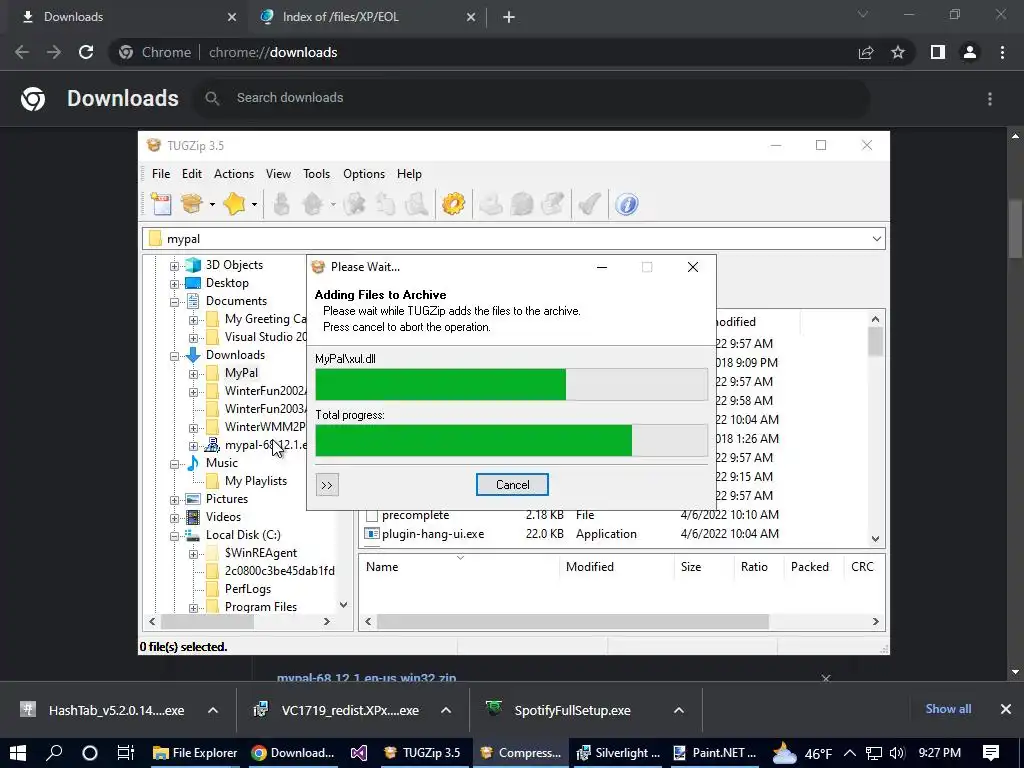The height and width of the screenshot is (768, 1024).
Task: Open the dropdown arrow beside Open Archive icon
Action: 212,204
